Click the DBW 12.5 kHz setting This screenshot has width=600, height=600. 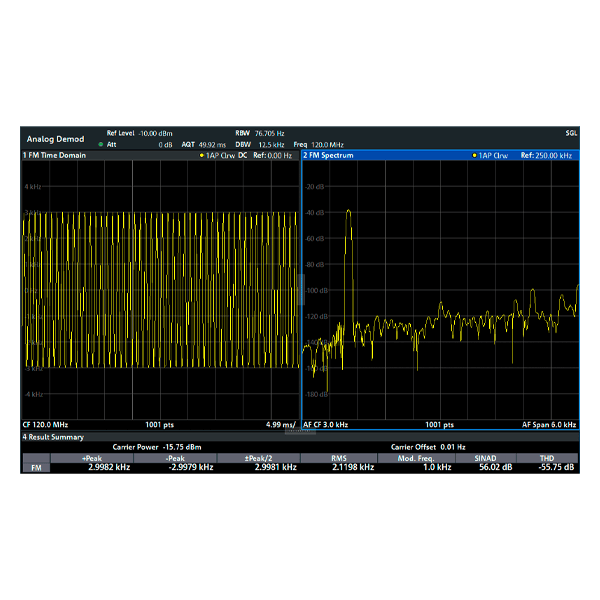point(260,145)
